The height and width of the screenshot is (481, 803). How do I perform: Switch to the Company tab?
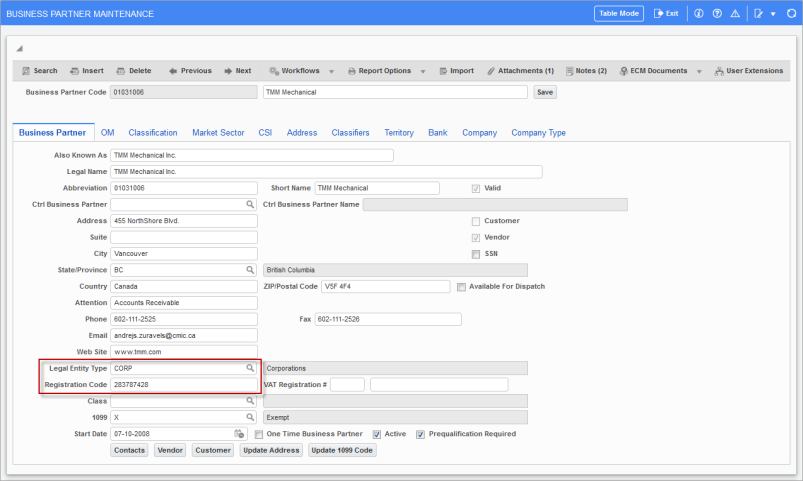pyautogui.click(x=479, y=133)
